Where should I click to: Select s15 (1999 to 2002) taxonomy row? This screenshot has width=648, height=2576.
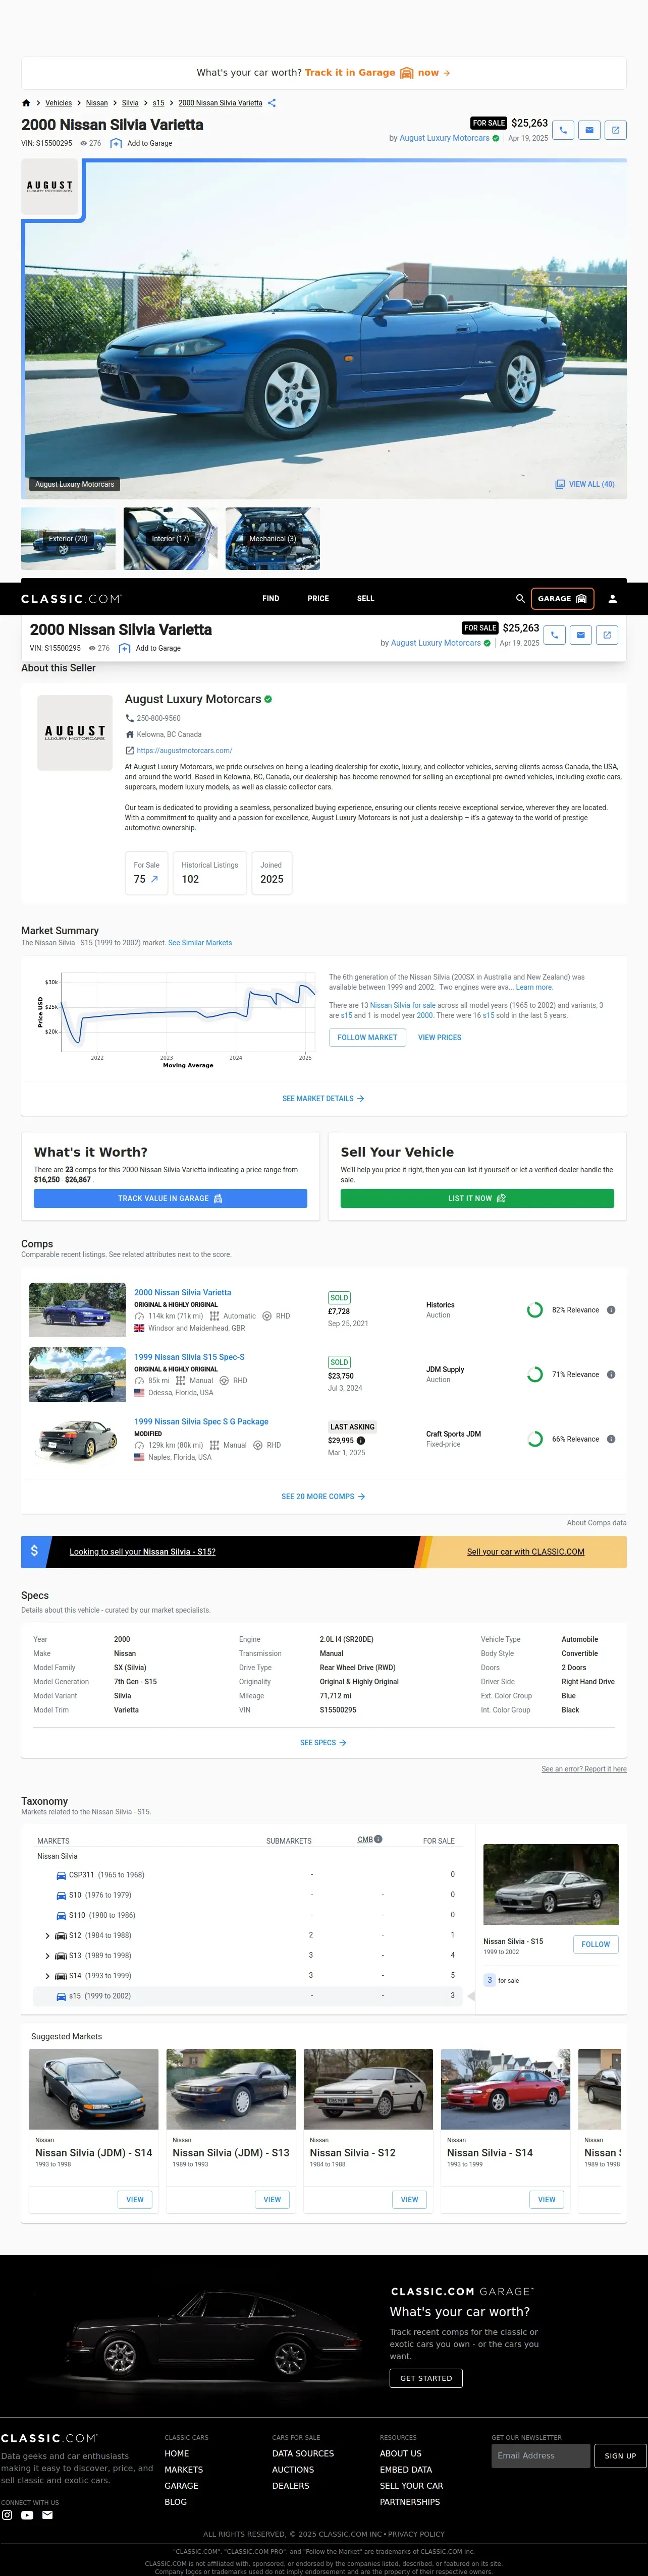tap(249, 1996)
